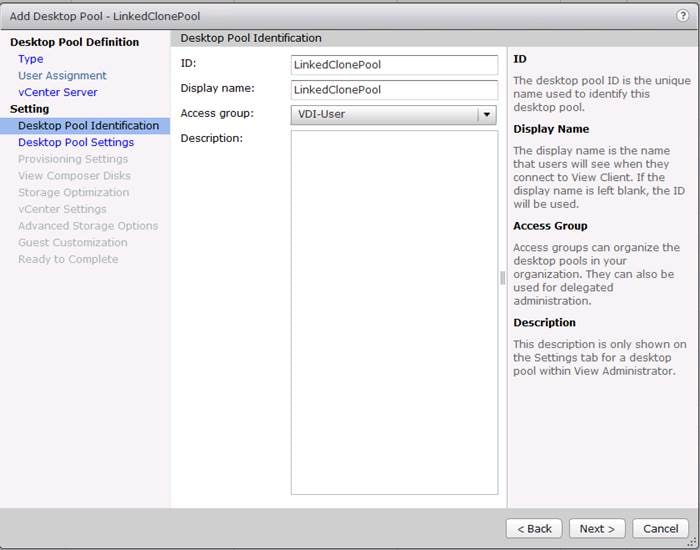Click the Desktop Pool Identification panel header
Viewport: 700px width, 550px height.
click(251, 38)
